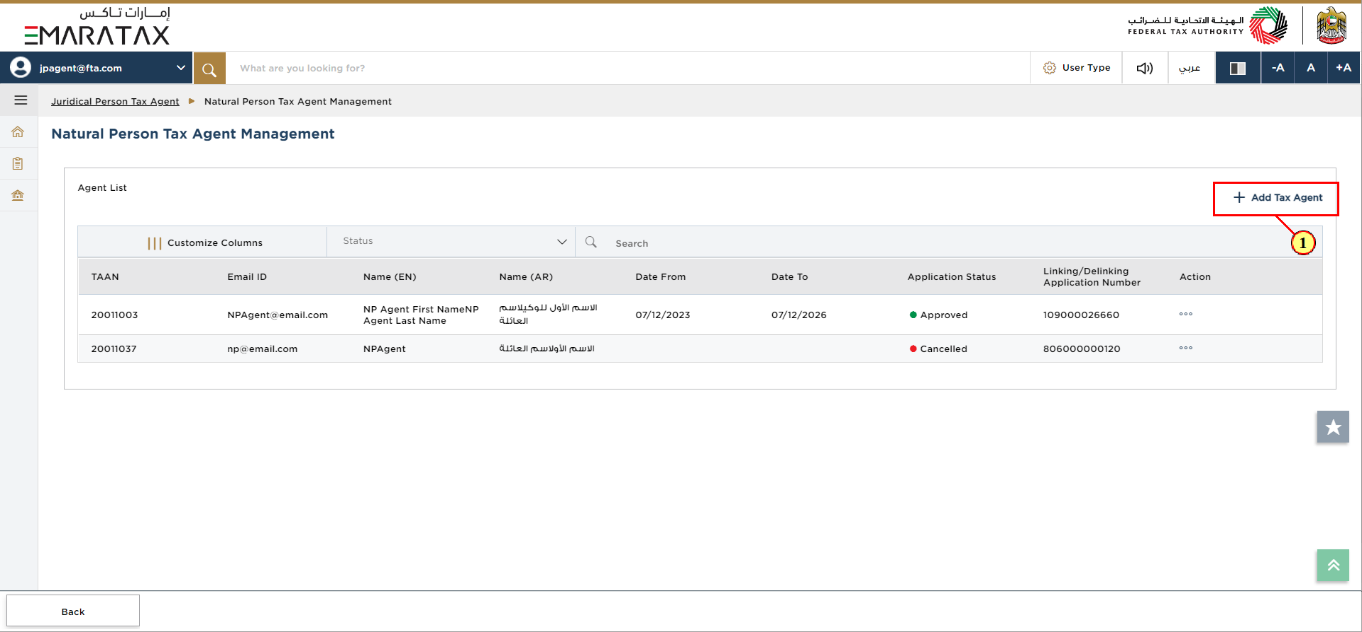
Task: Click Date To 07/12/2026
Action: click(799, 315)
